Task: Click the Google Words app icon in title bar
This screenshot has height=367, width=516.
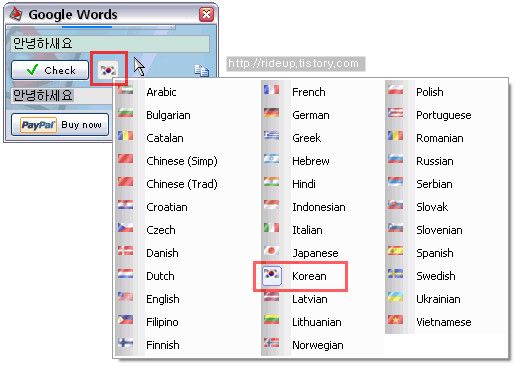Action: (x=15, y=14)
